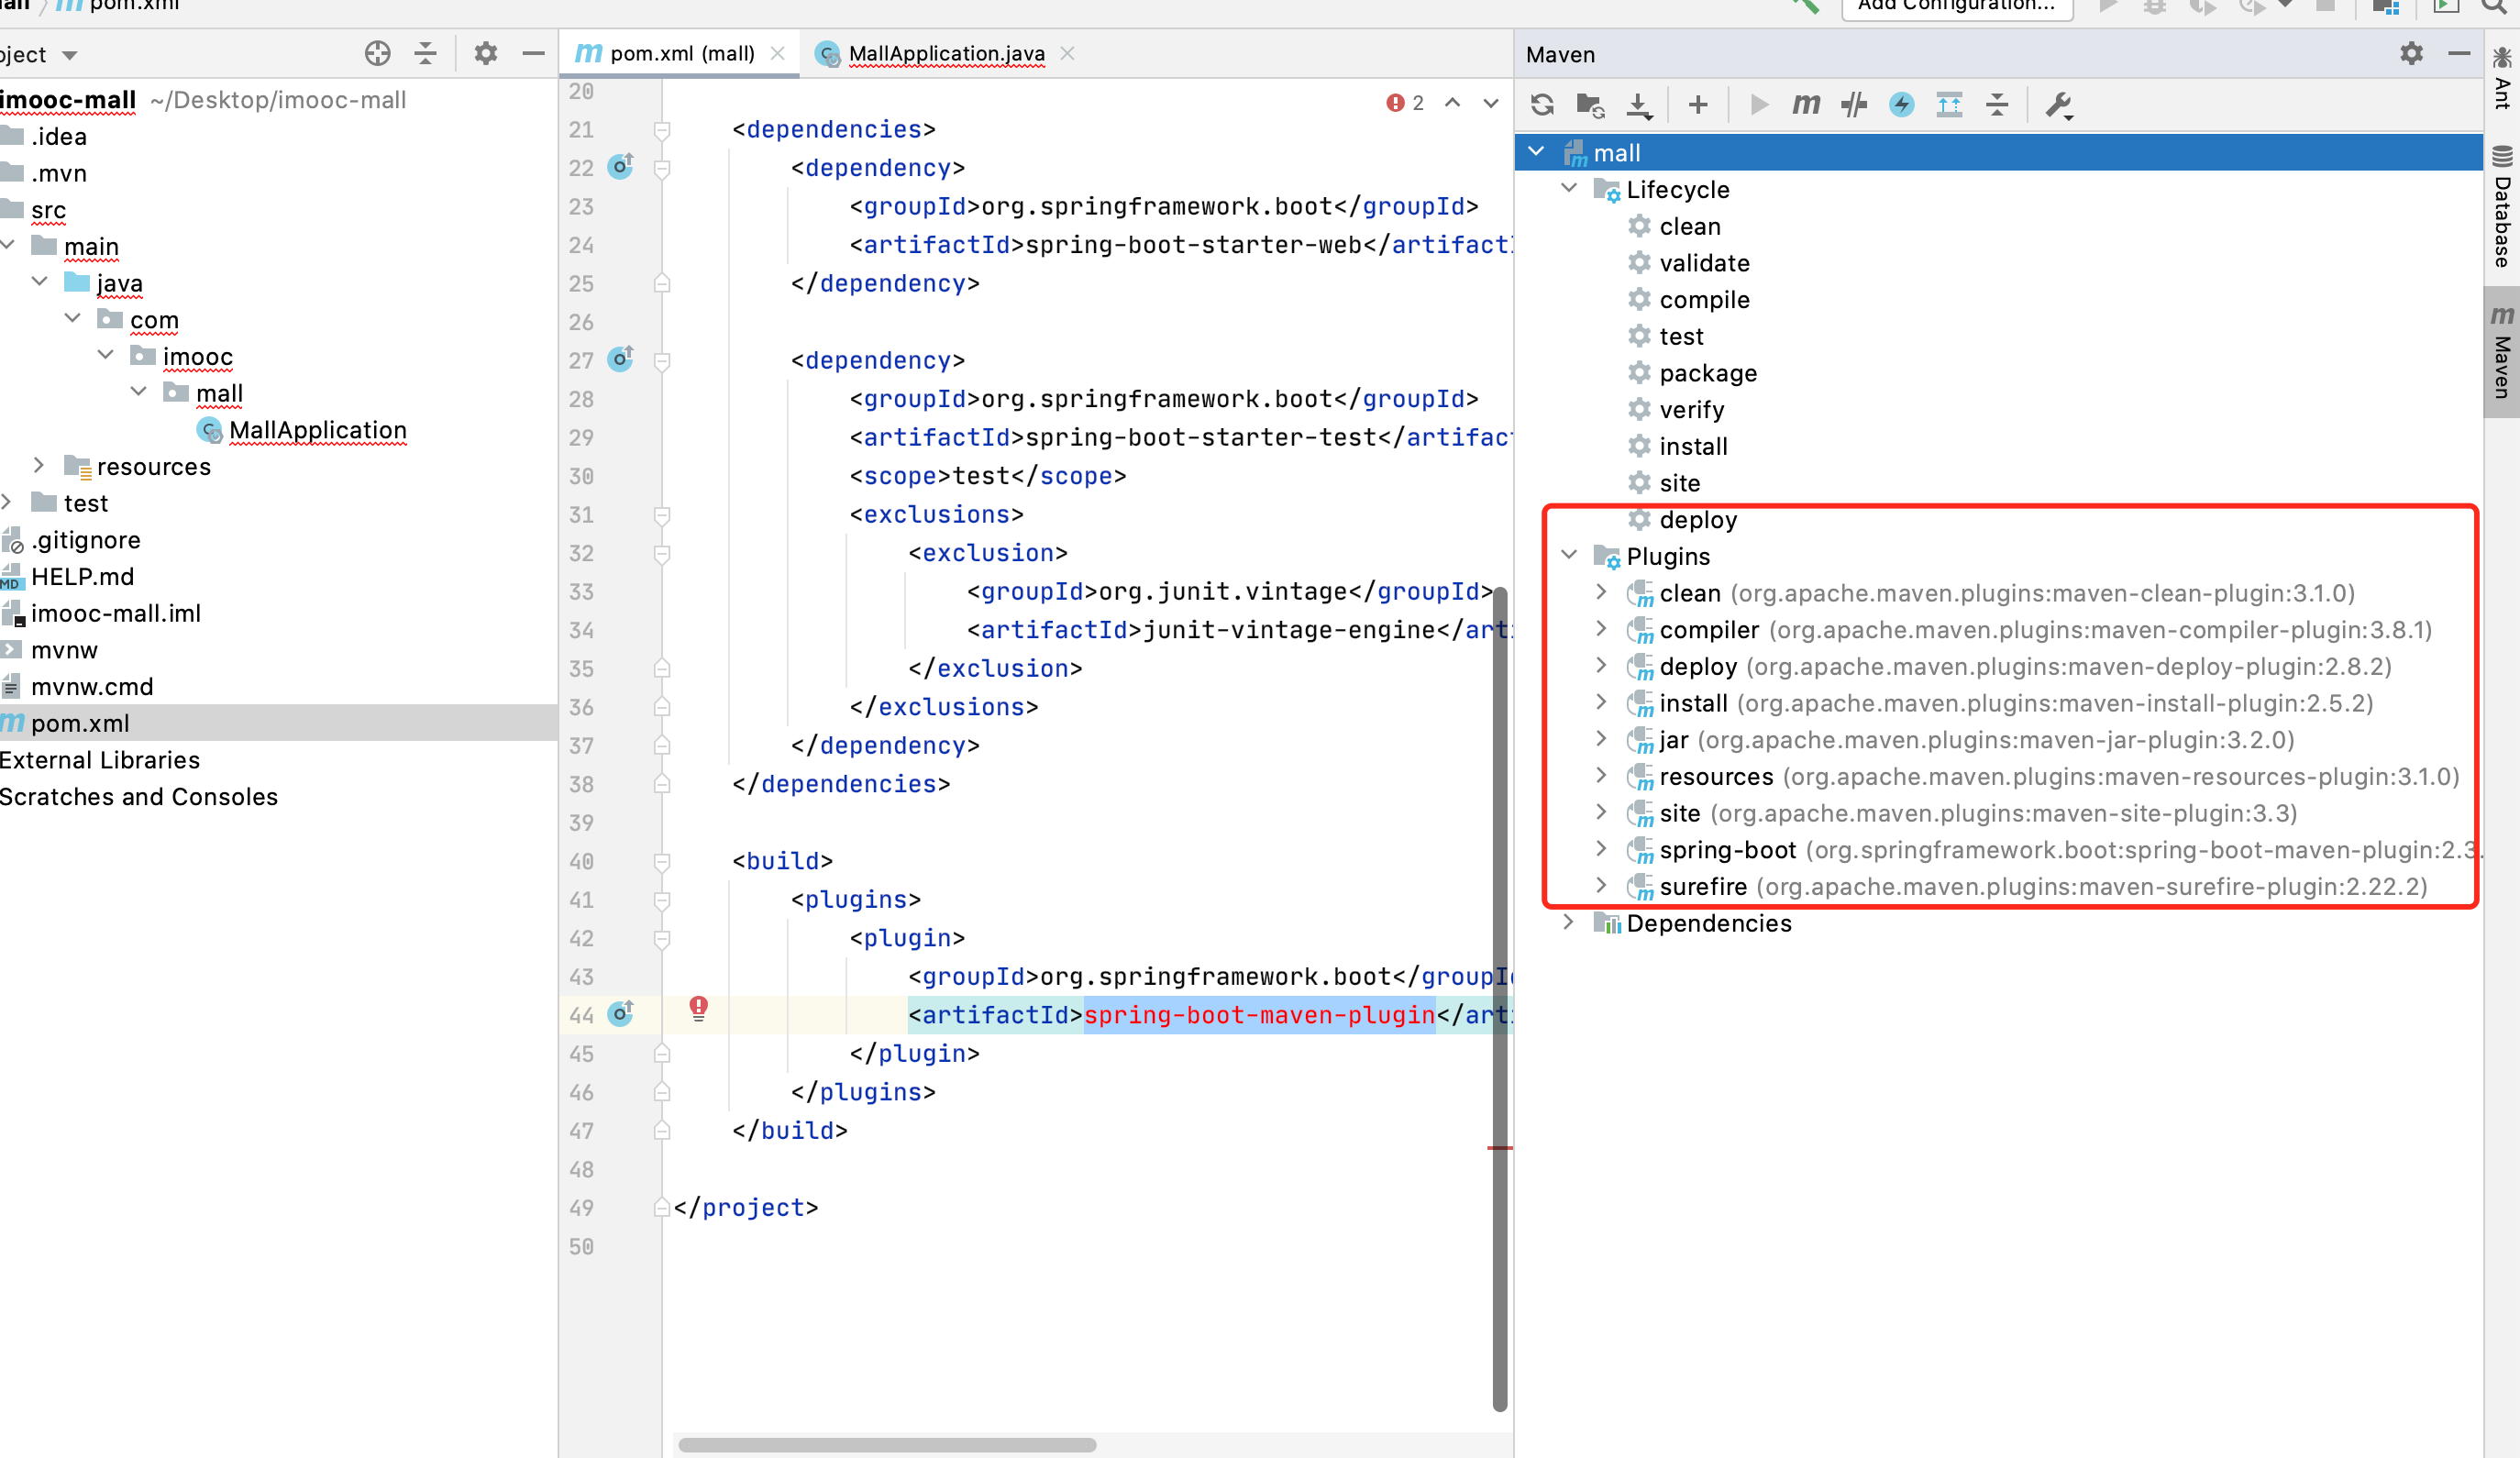
Task: Close the MallApplication.java tab
Action: (1068, 54)
